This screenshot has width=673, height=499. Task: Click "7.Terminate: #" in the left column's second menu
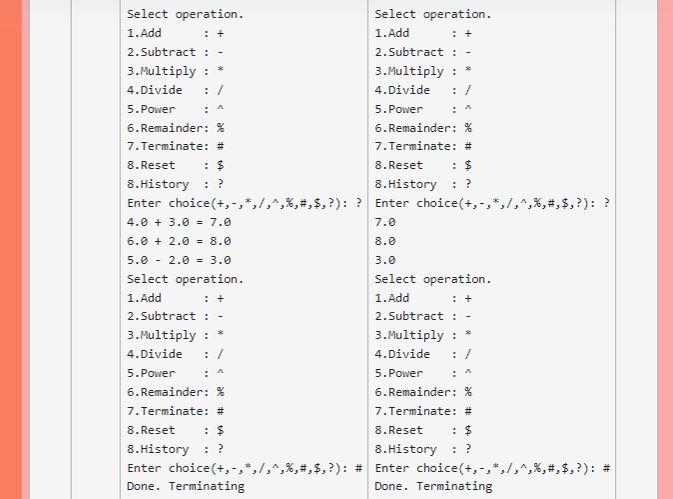click(x=176, y=411)
